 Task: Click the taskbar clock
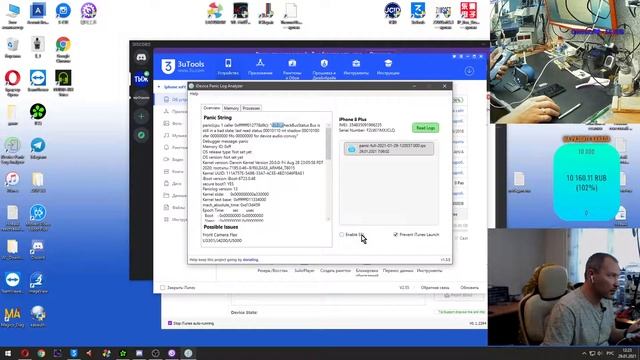coord(627,353)
